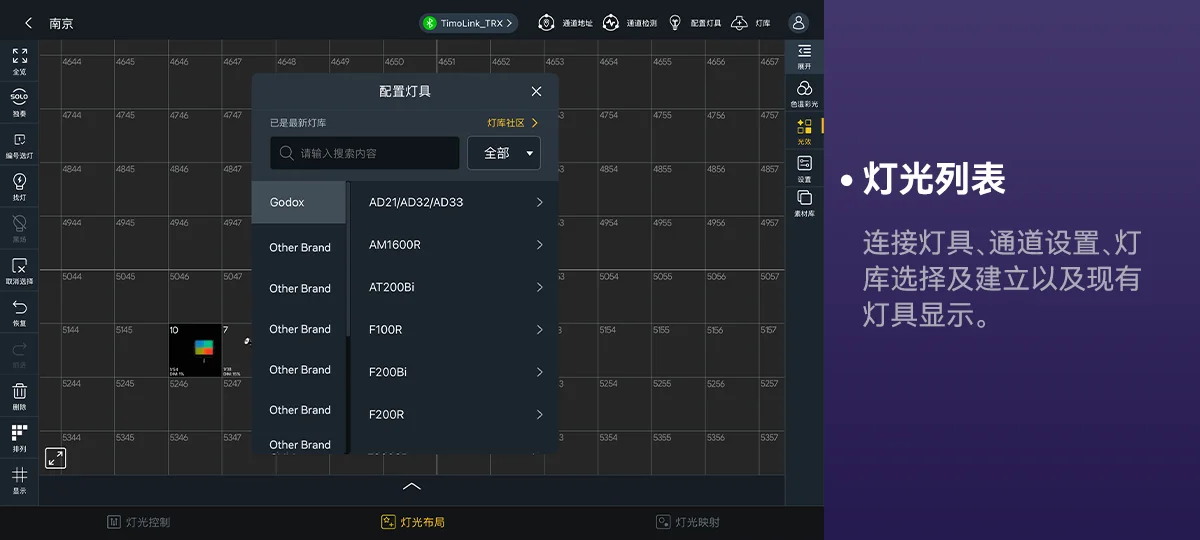Open the 排列 arrange tool
Screen dimensions: 1200x540
(19, 437)
